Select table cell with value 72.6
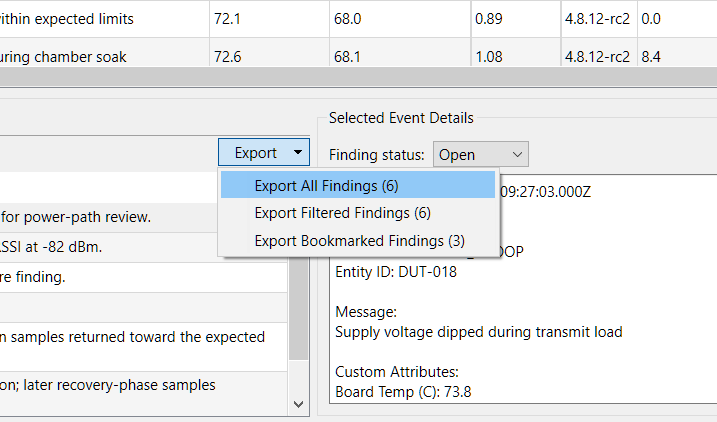The width and height of the screenshot is (717, 422). pos(269,53)
